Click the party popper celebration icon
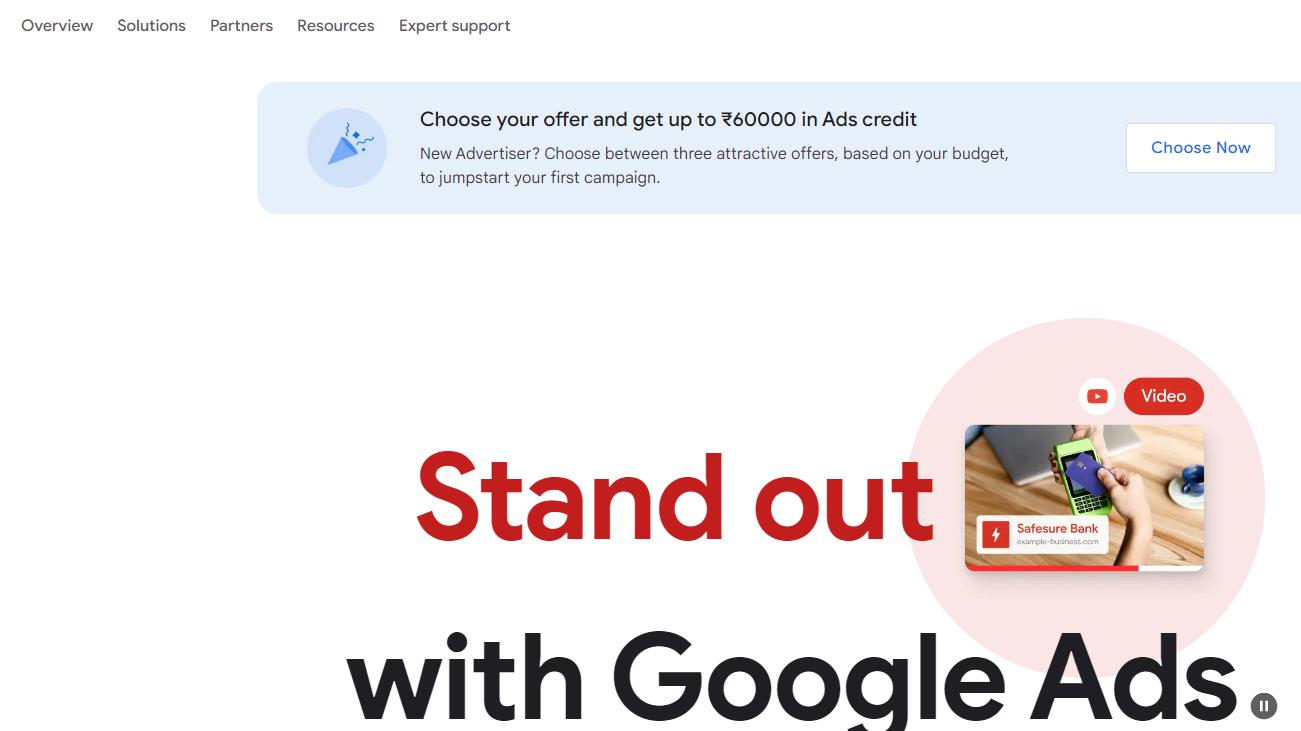Viewport: 1301px width, 731px height. point(346,148)
